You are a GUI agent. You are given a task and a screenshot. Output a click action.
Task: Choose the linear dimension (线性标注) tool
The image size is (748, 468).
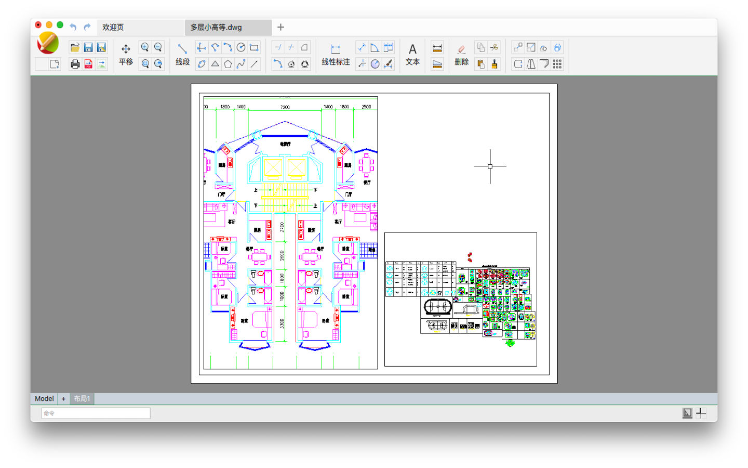335,54
